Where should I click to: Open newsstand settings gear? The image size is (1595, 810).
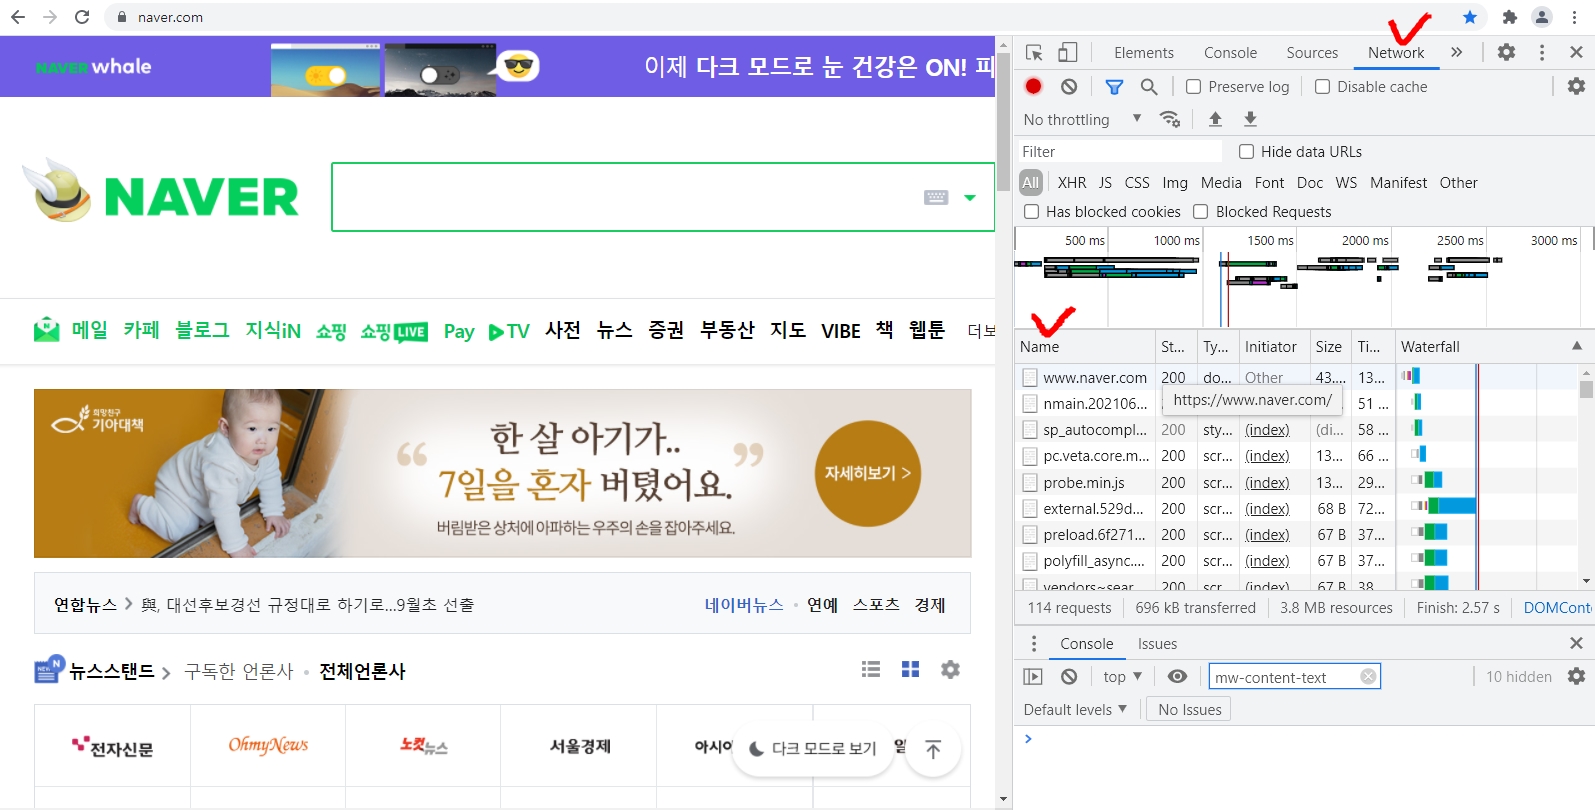[x=950, y=669]
